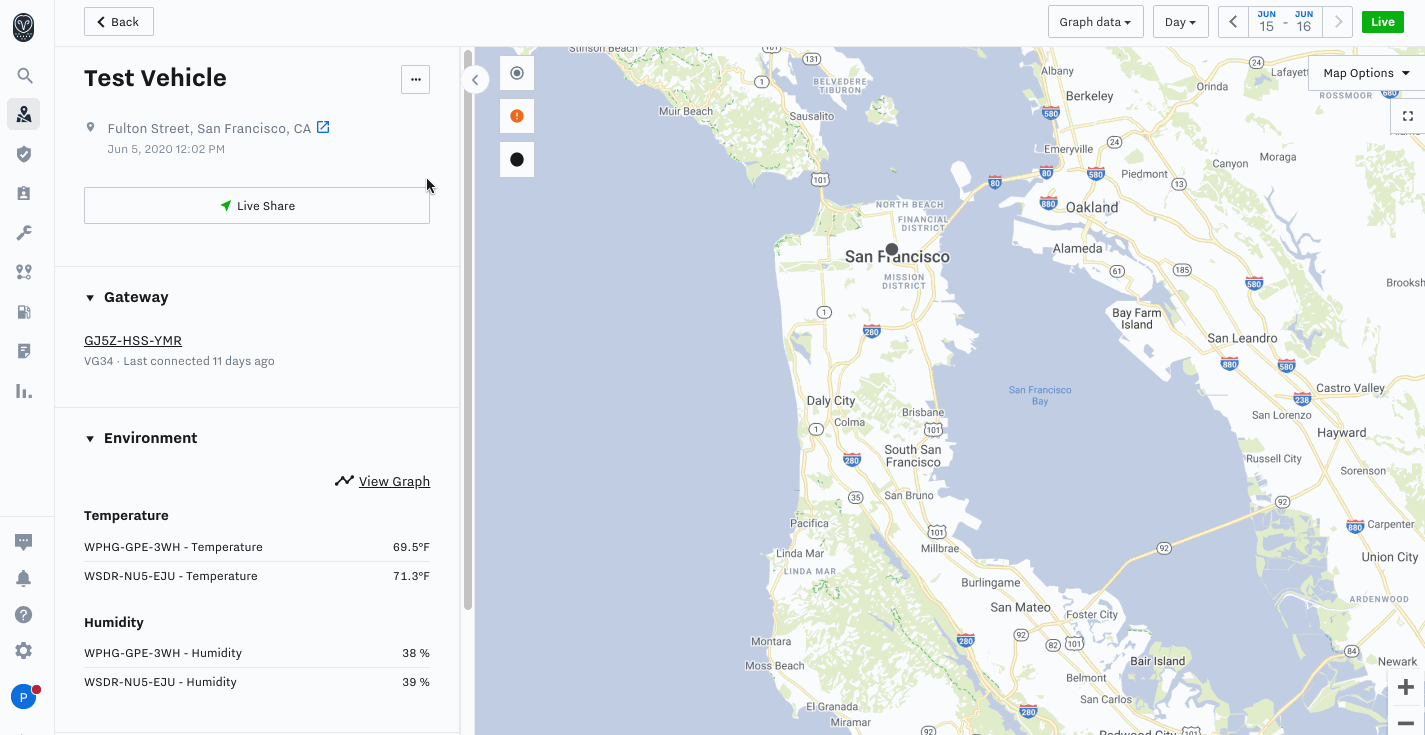Open the fuel pump icon in sidebar
The height and width of the screenshot is (735, 1425).
(24, 312)
